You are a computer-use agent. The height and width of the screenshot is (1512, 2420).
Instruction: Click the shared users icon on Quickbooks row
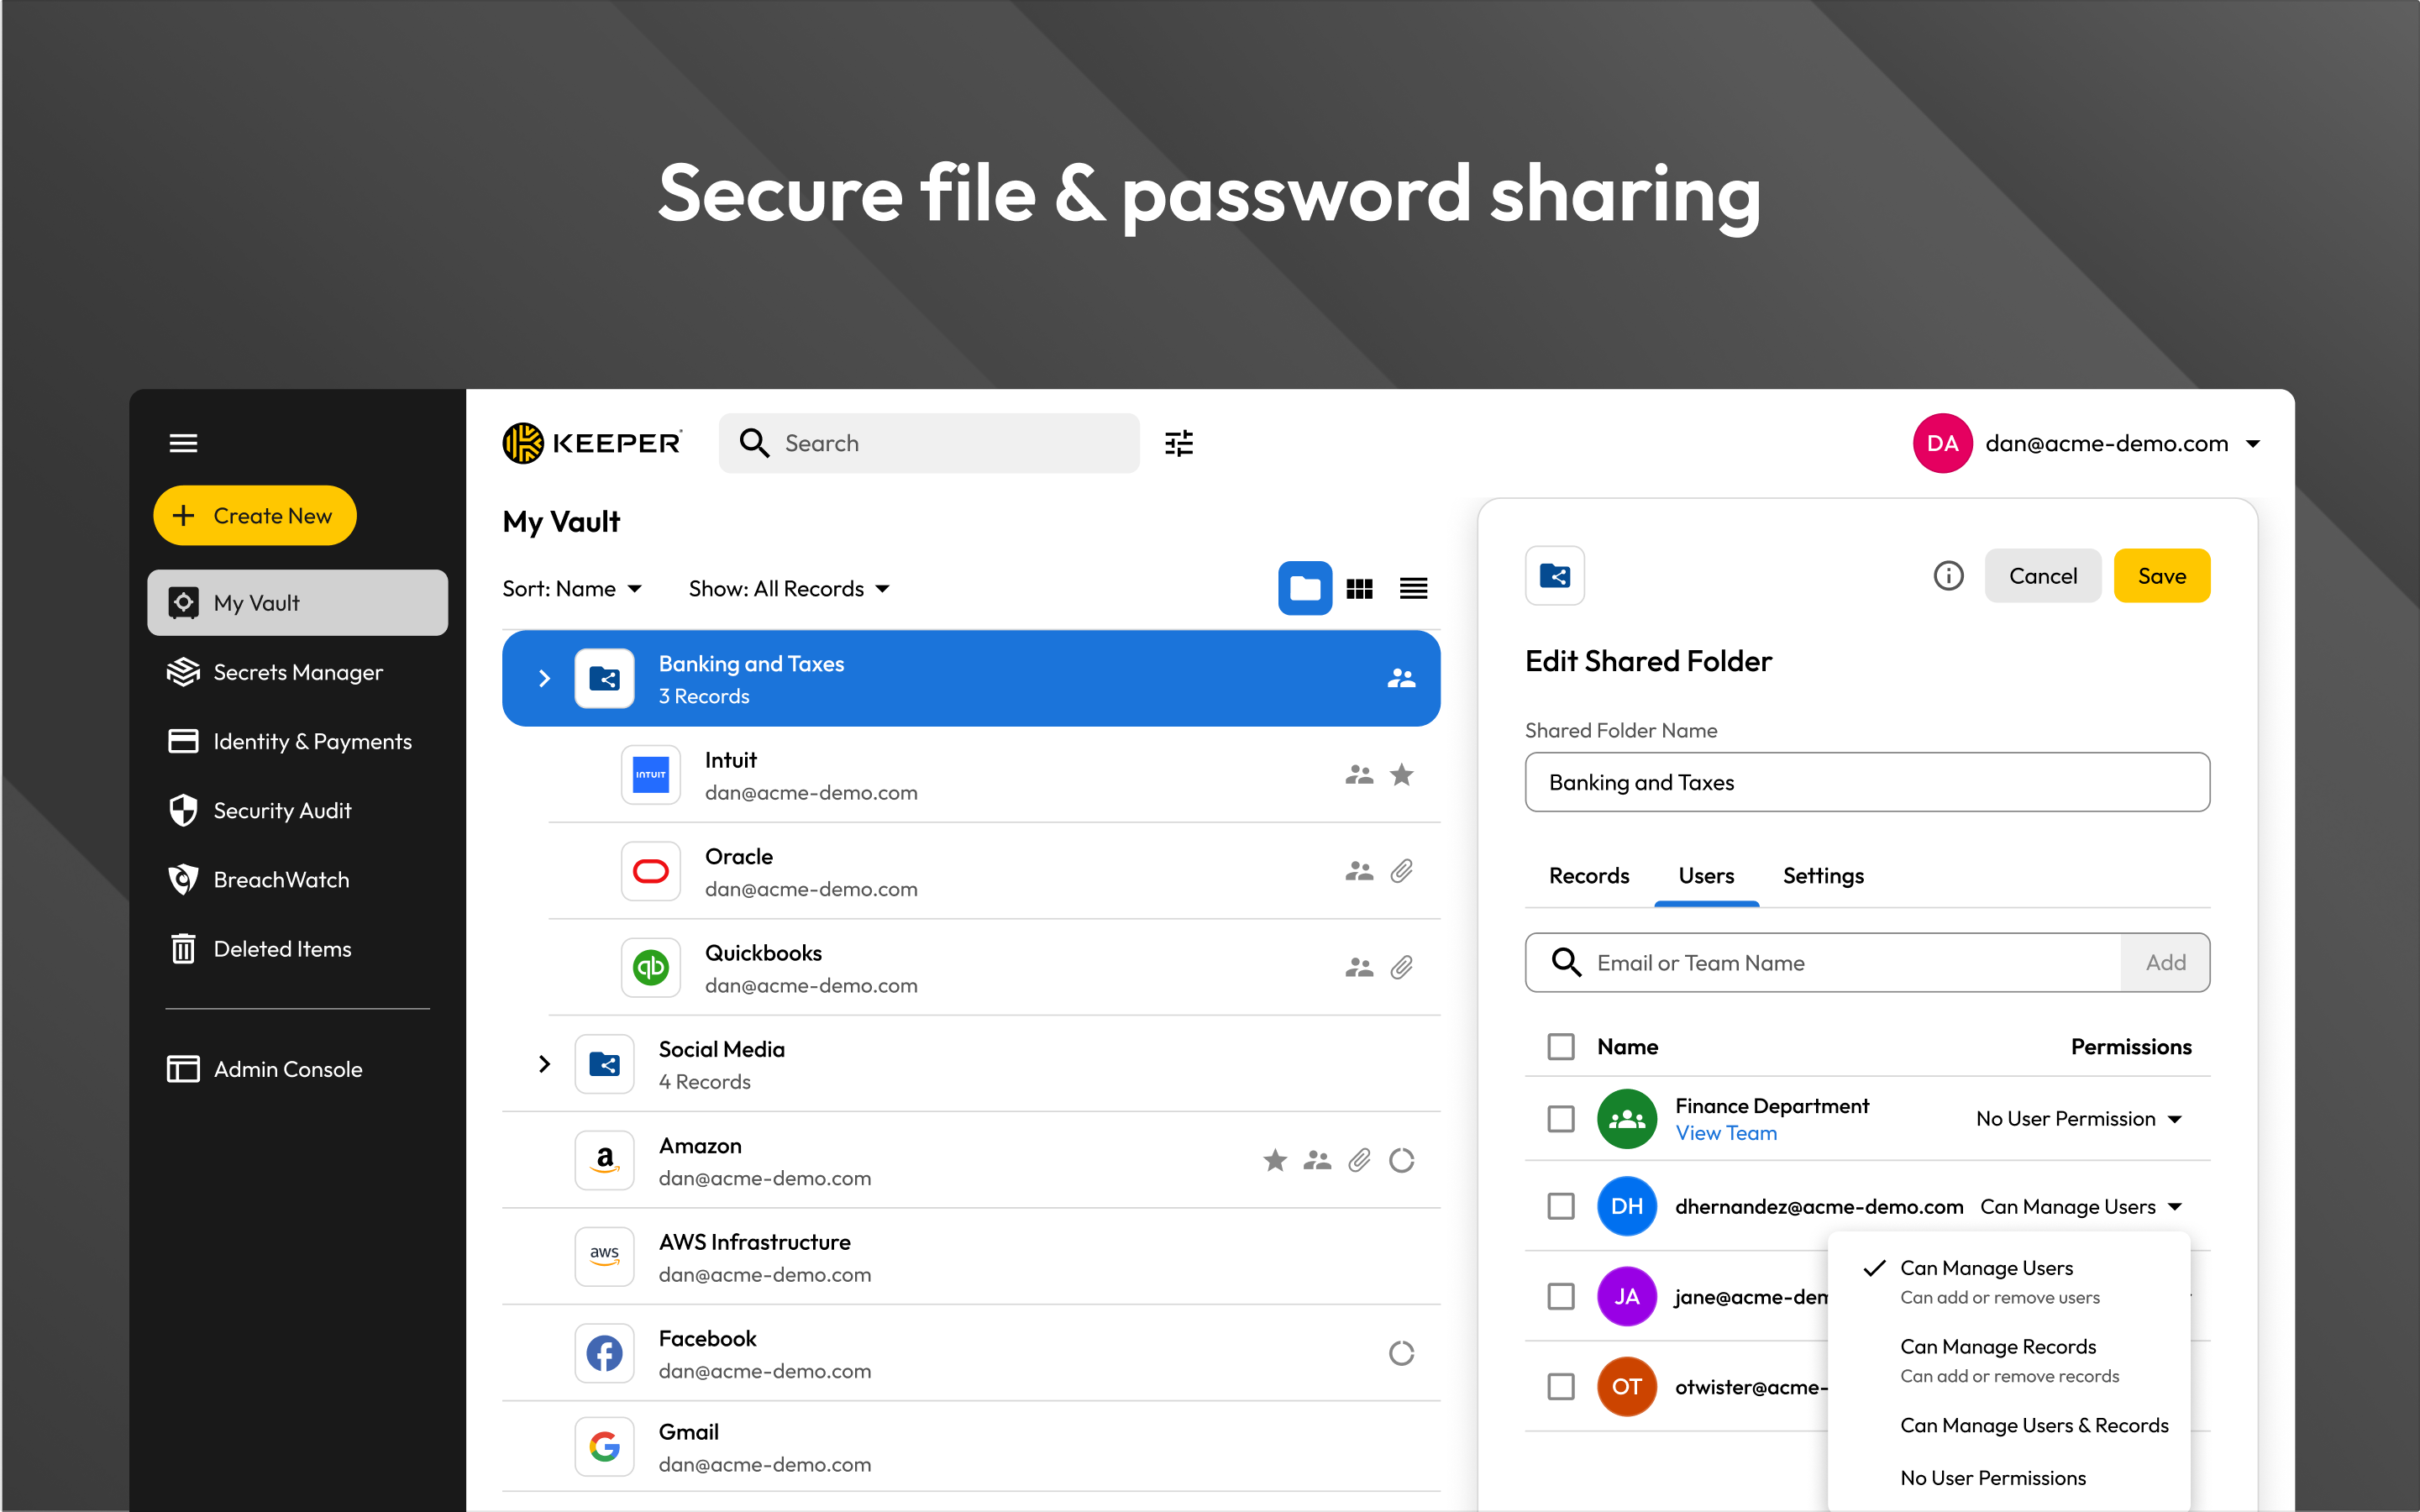tap(1359, 967)
